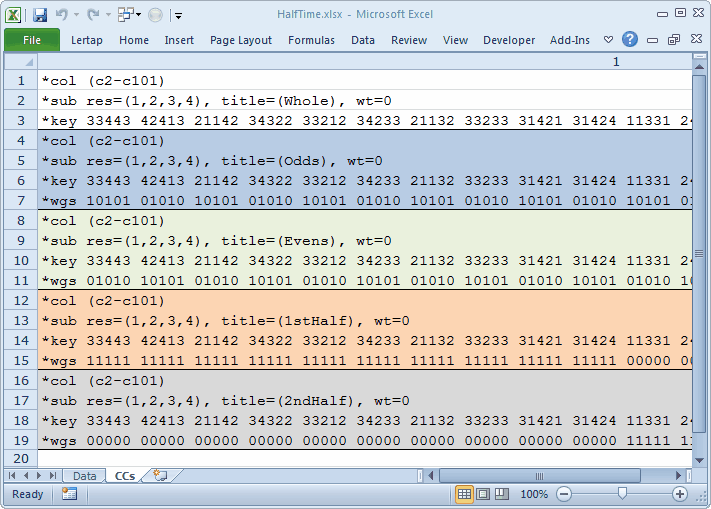Insert a new worksheet with the tab icon
The image size is (711, 509).
pyautogui.click(x=160, y=476)
